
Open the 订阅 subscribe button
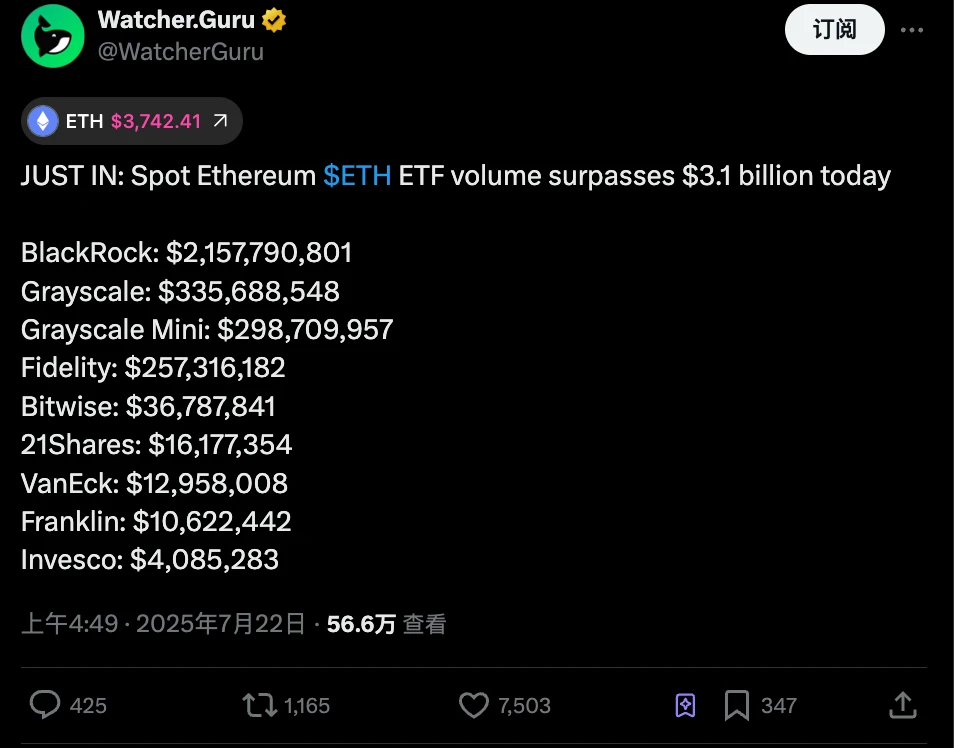834,29
